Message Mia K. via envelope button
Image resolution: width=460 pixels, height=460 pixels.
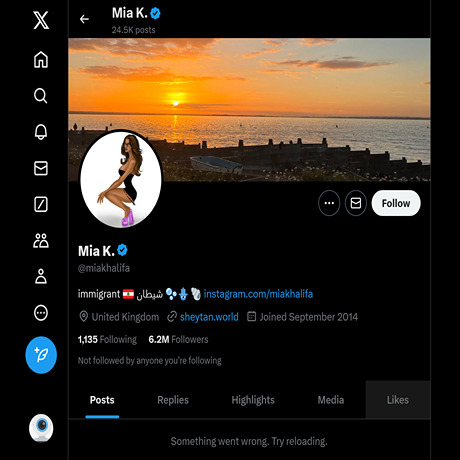pyautogui.click(x=356, y=203)
